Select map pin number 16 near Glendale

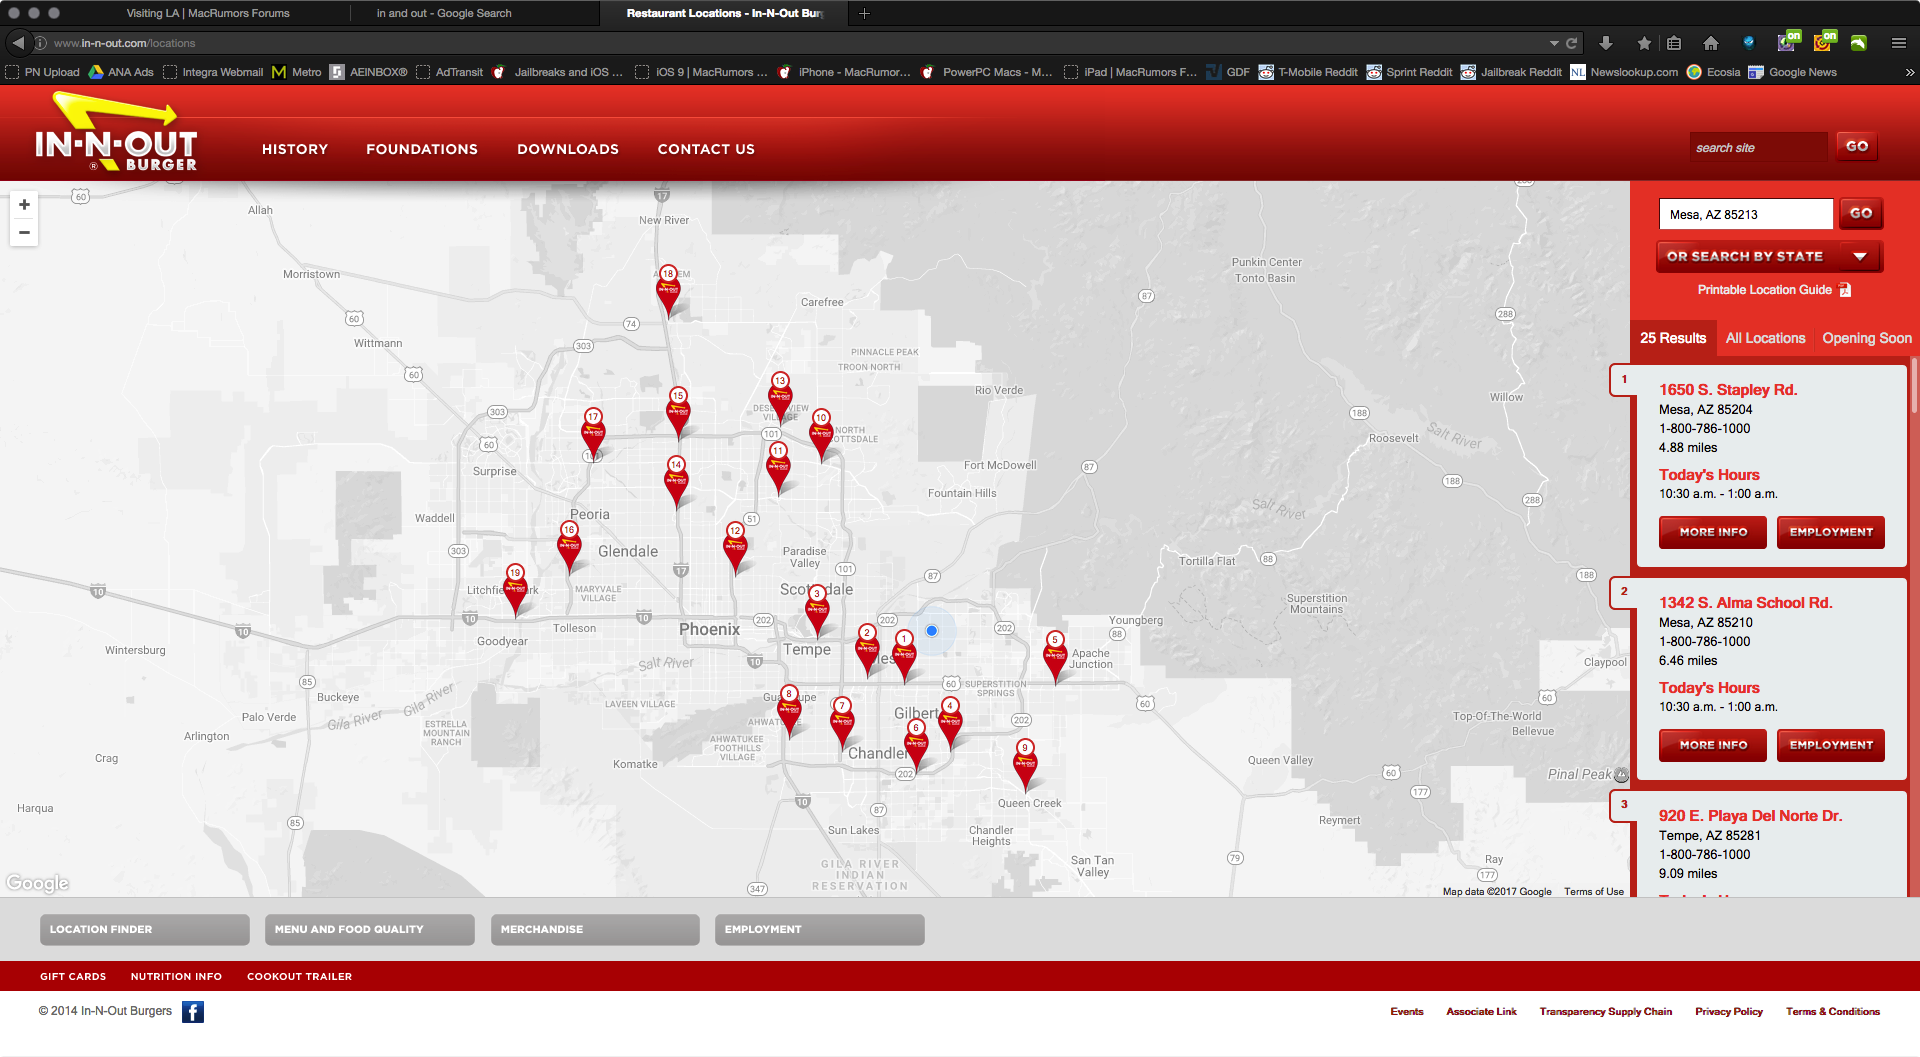coord(569,546)
